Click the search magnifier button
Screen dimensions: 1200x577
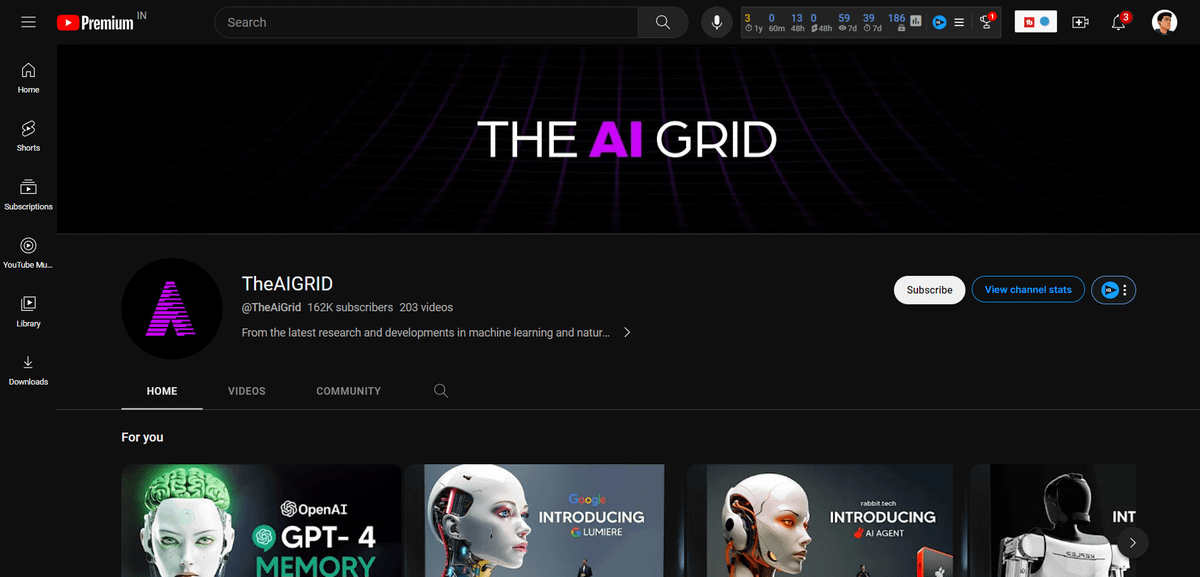(x=662, y=22)
